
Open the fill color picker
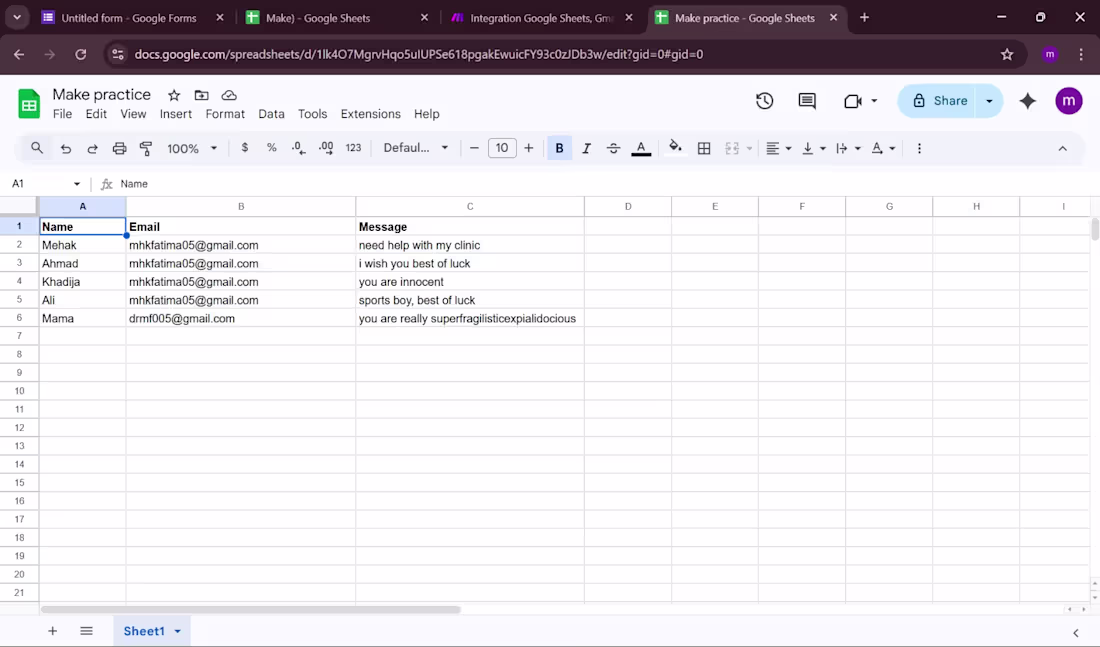tap(675, 148)
